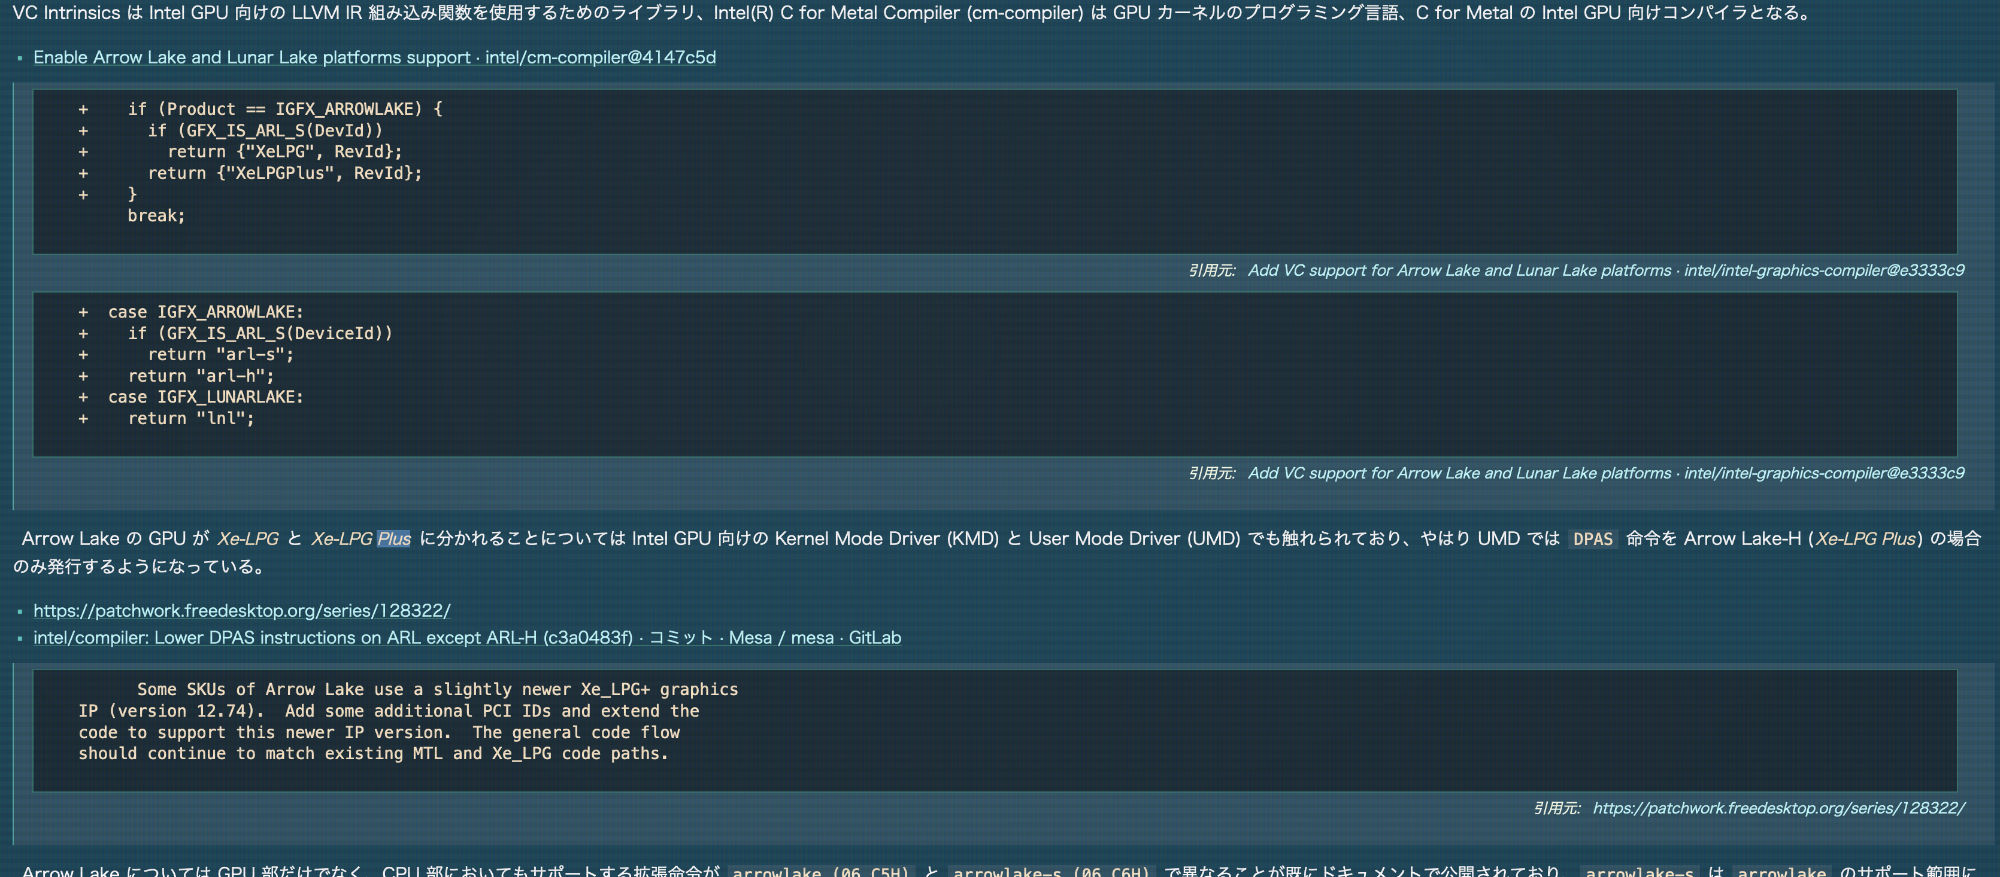Screen dimensions: 2000x877
Task: Open the intel/cm-compiler@4147c5d commit link
Action: pyautogui.click(x=374, y=57)
